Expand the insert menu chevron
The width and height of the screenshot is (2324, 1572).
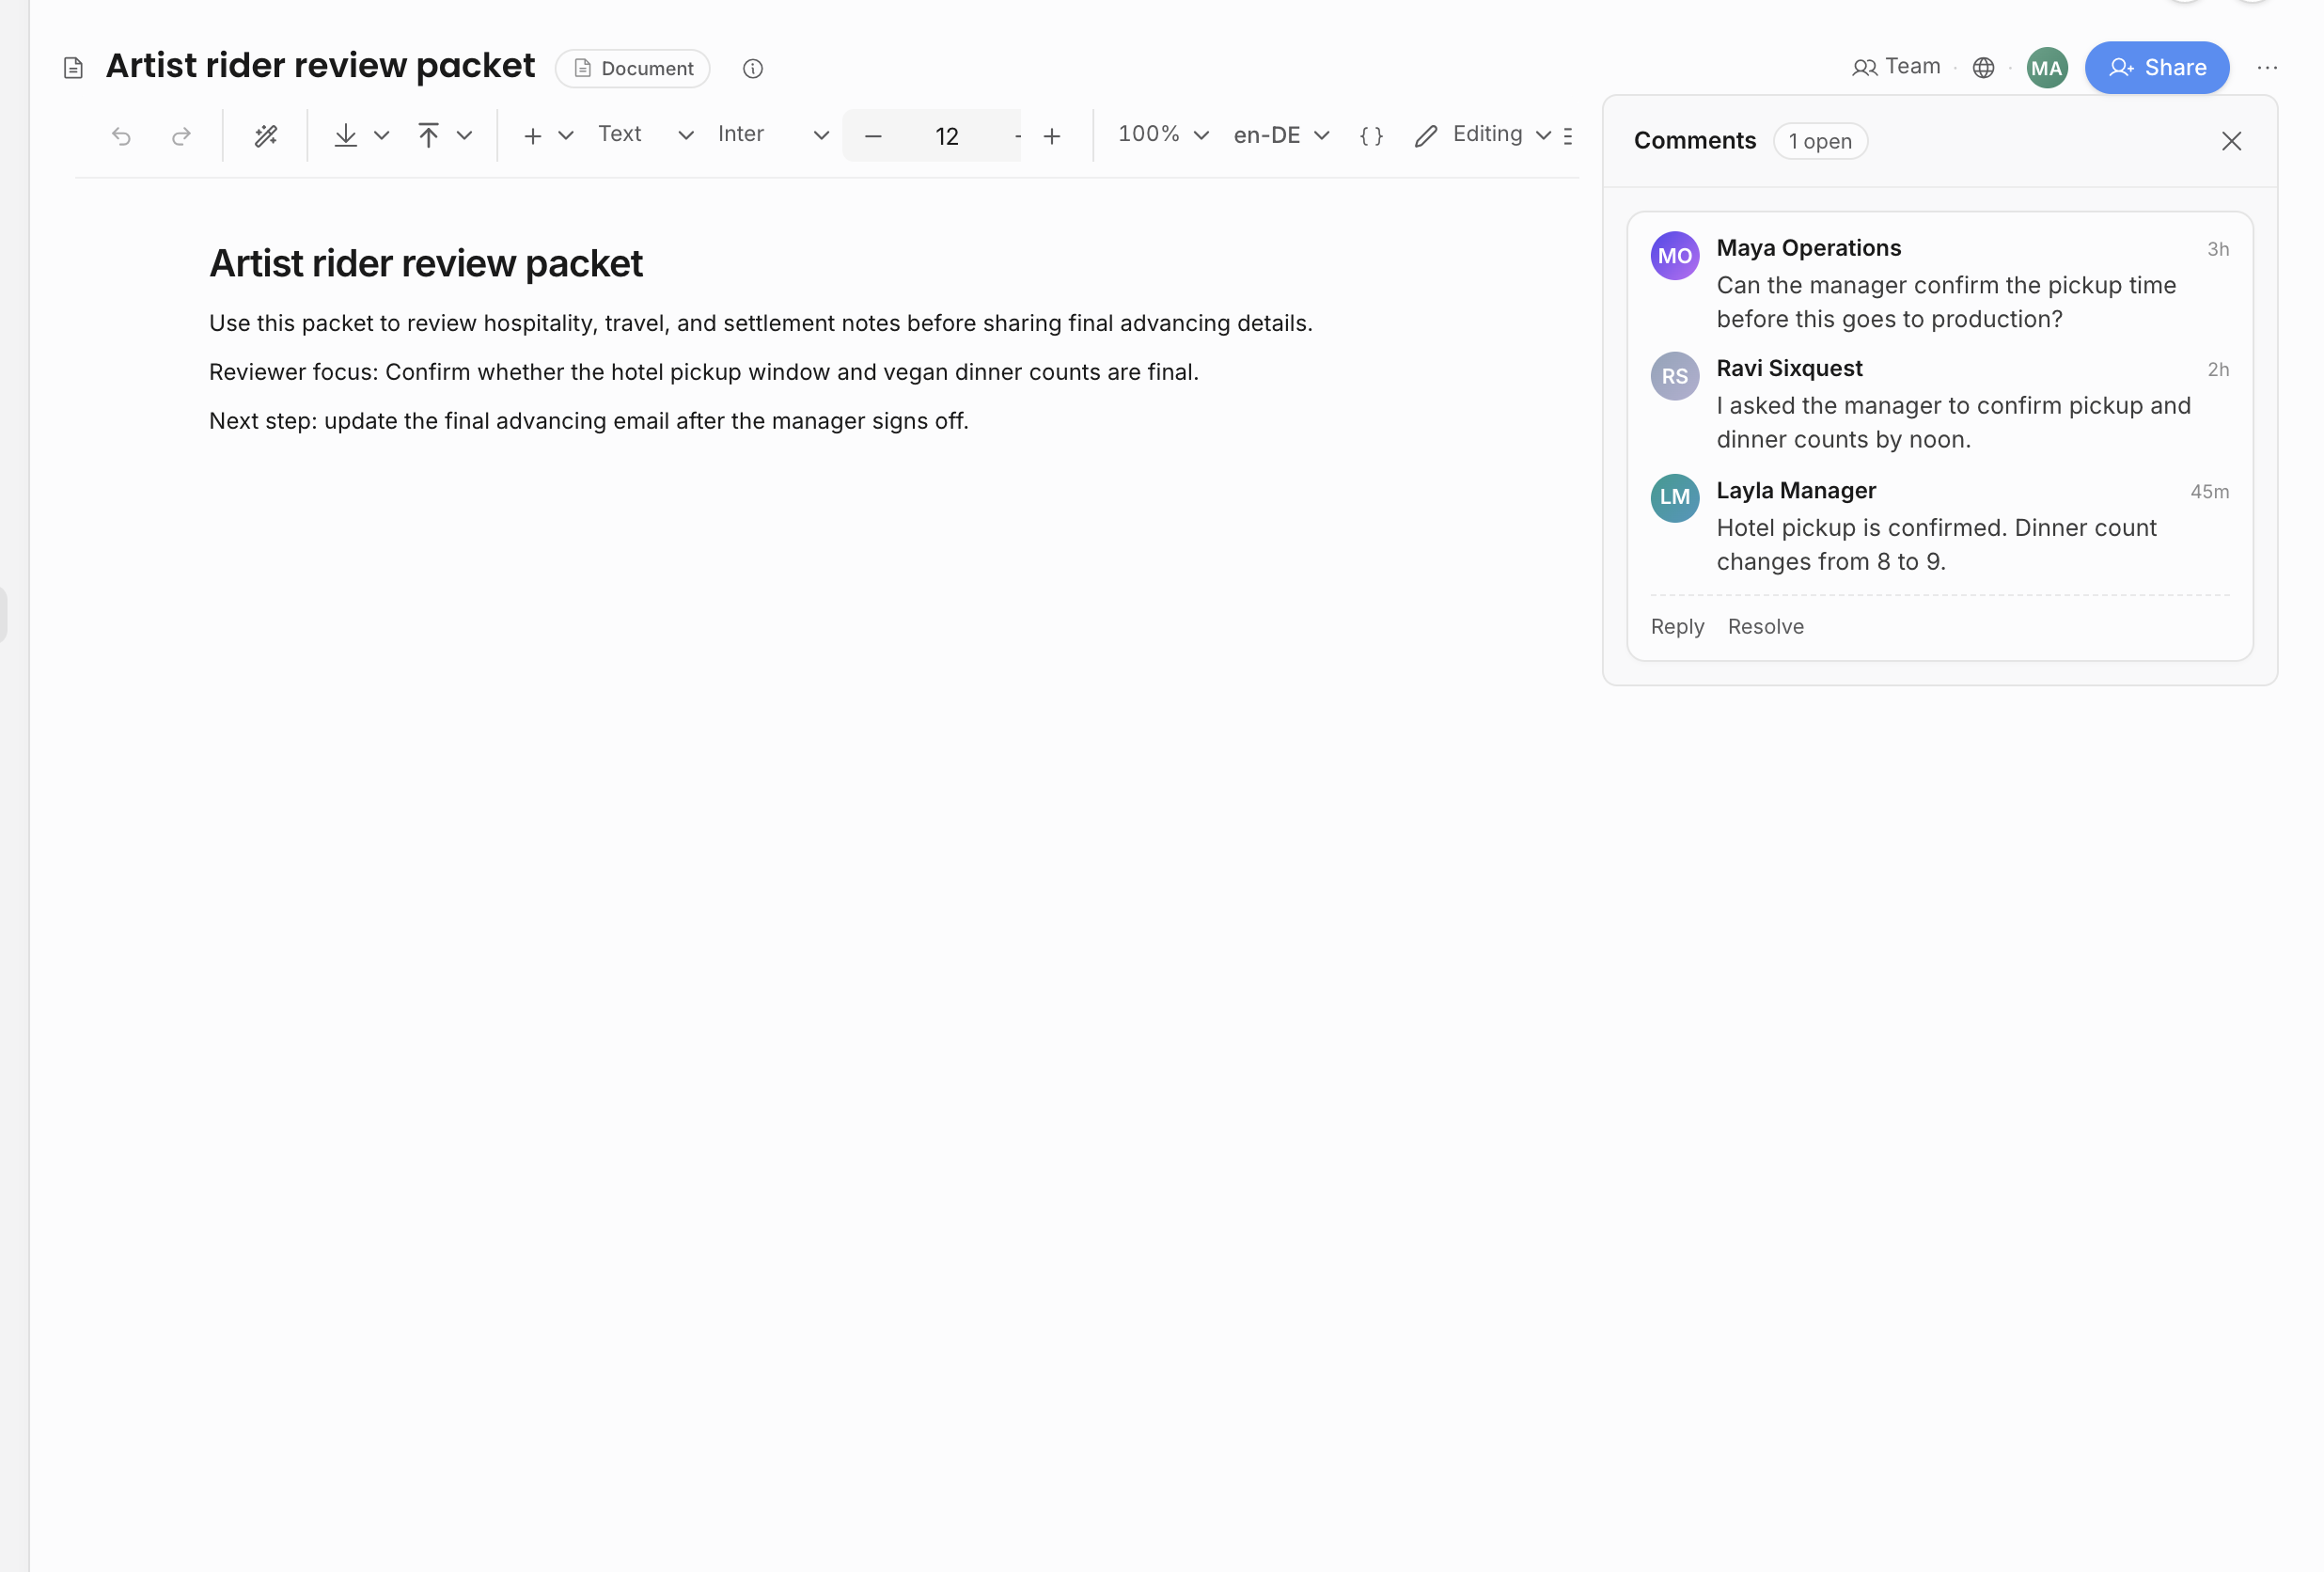(566, 136)
